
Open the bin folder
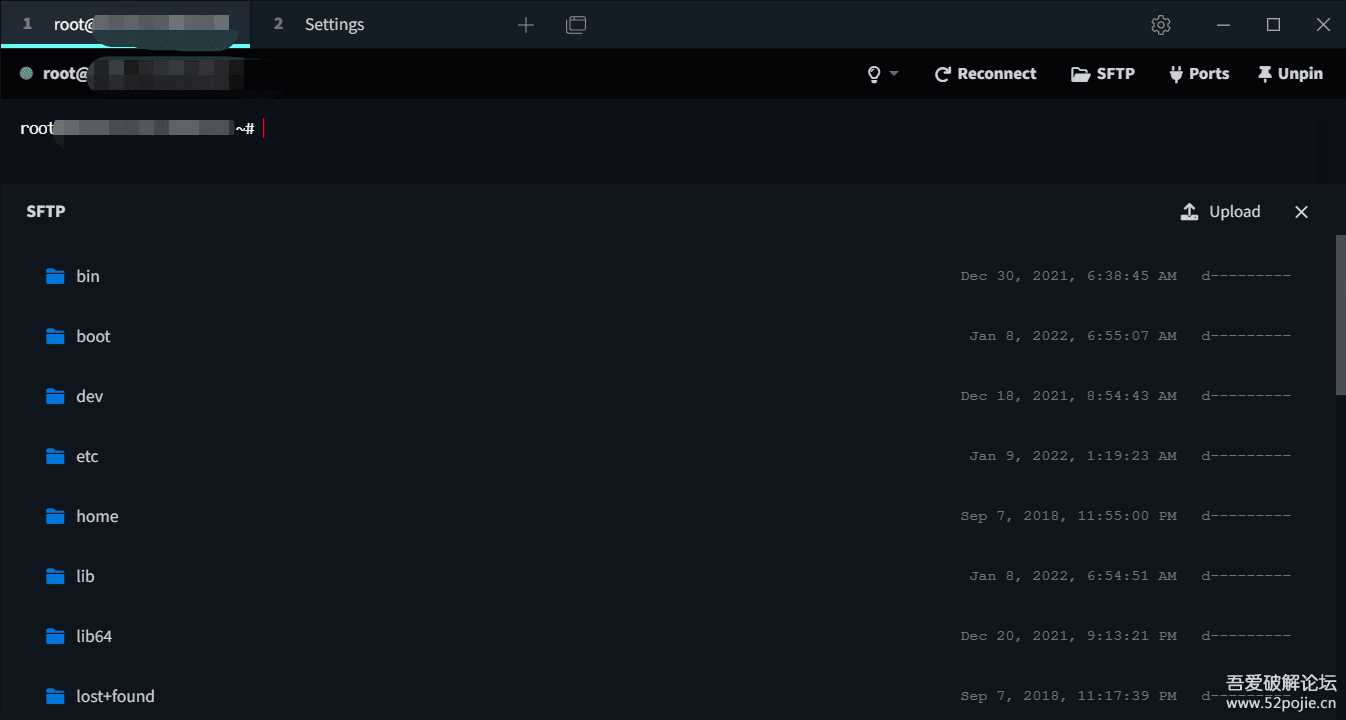(x=88, y=276)
